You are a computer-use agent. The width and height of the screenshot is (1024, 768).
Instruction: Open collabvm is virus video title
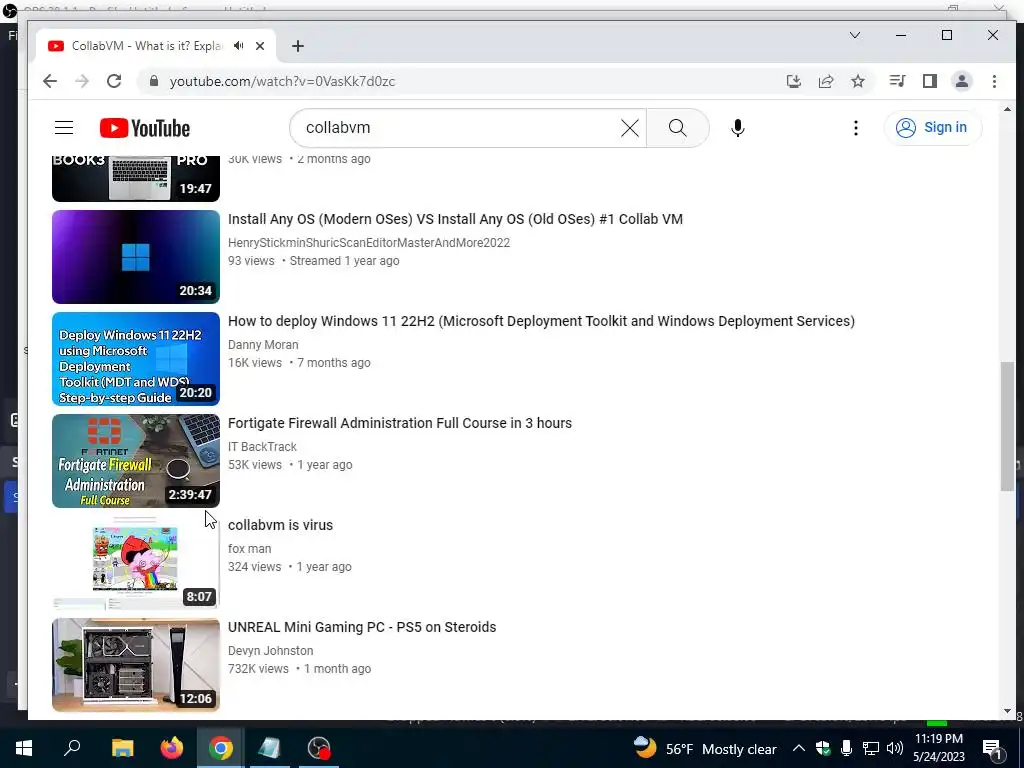point(280,525)
